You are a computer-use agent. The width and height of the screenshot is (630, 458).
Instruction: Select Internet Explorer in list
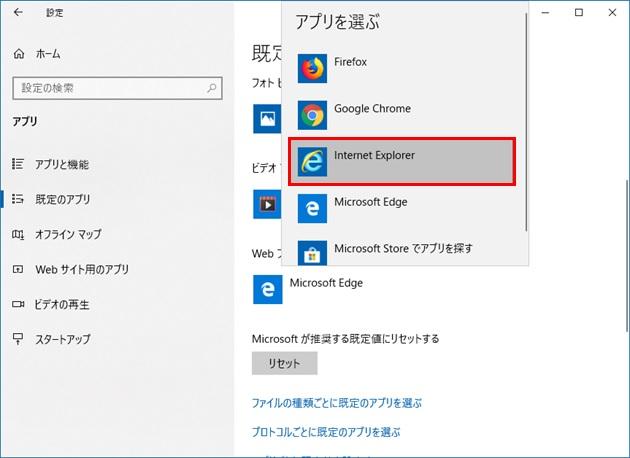pos(402,162)
